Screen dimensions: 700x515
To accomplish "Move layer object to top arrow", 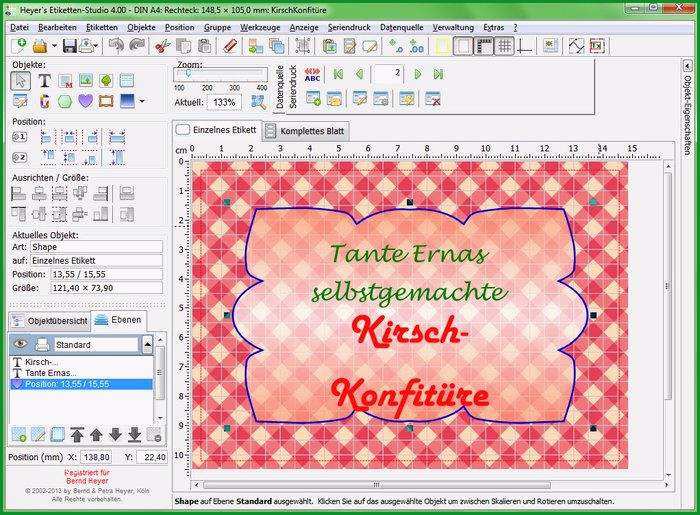I will [x=78, y=434].
